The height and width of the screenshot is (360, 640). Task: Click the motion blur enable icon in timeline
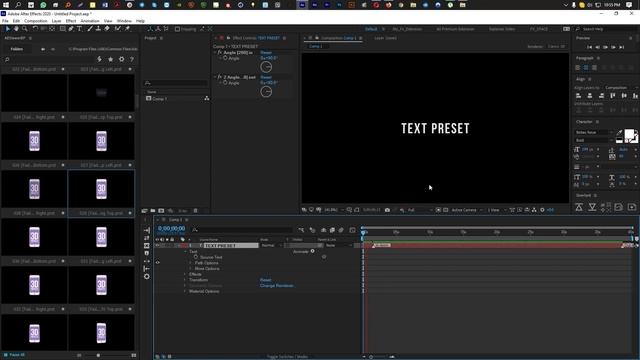click(x=341, y=230)
